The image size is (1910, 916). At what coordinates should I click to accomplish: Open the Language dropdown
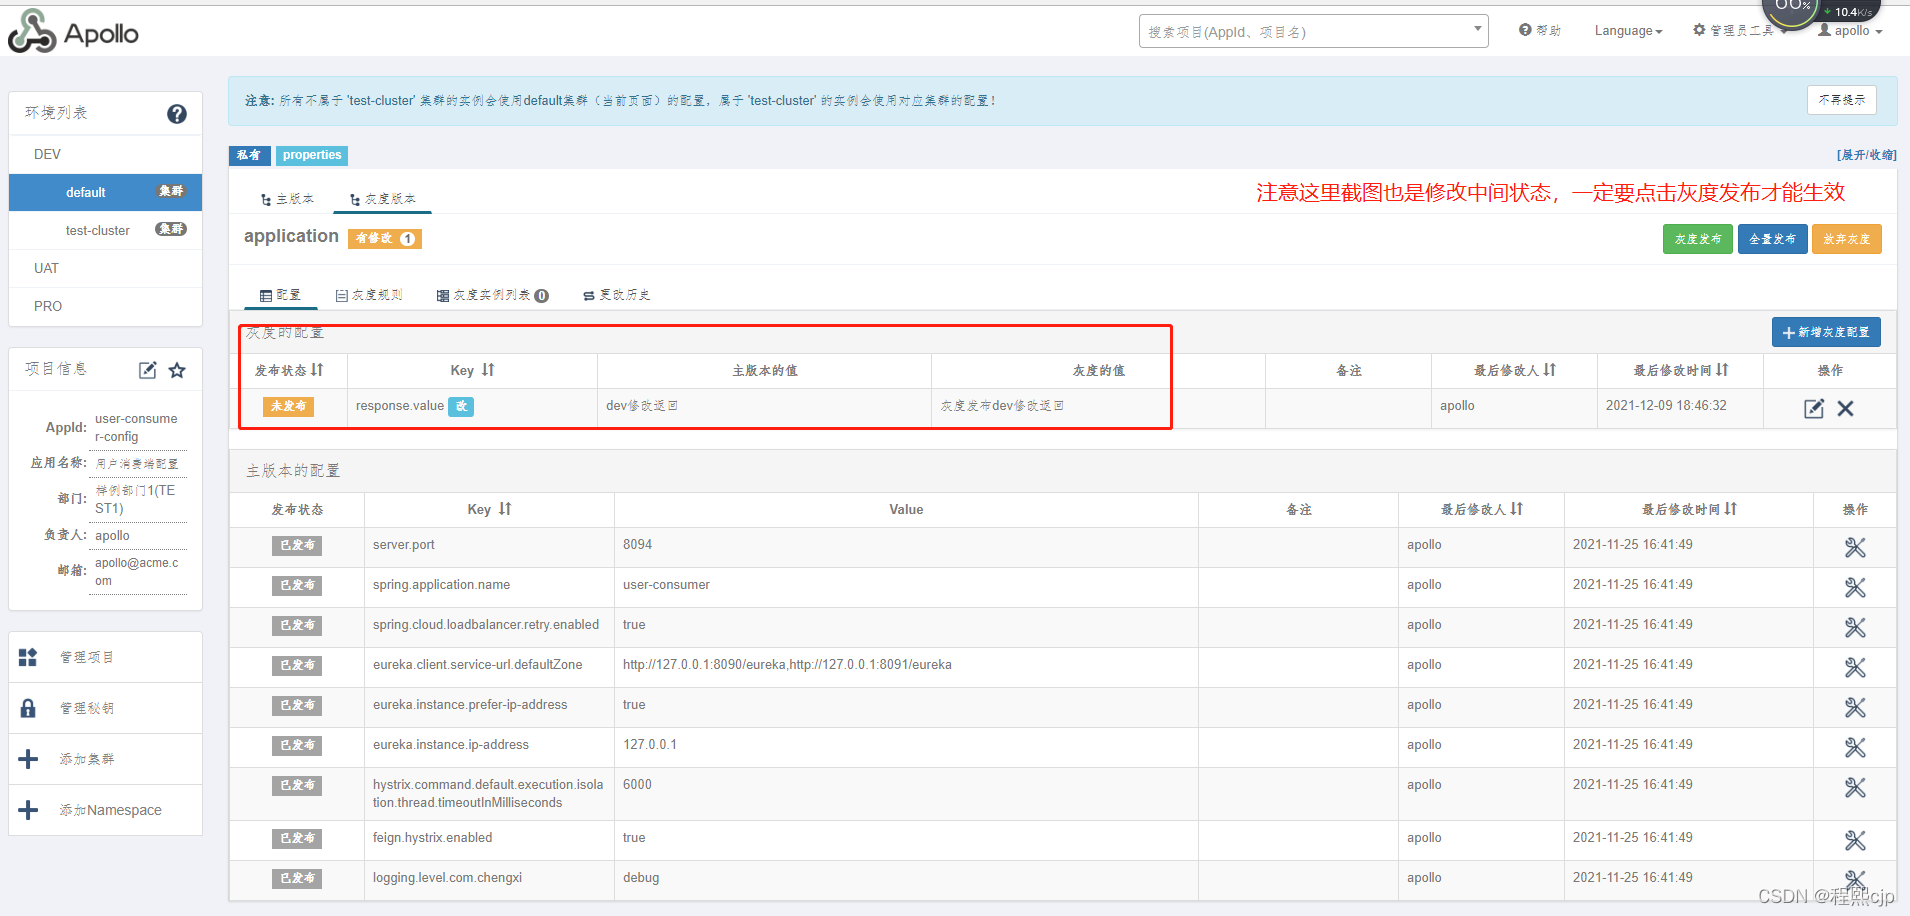[1627, 30]
